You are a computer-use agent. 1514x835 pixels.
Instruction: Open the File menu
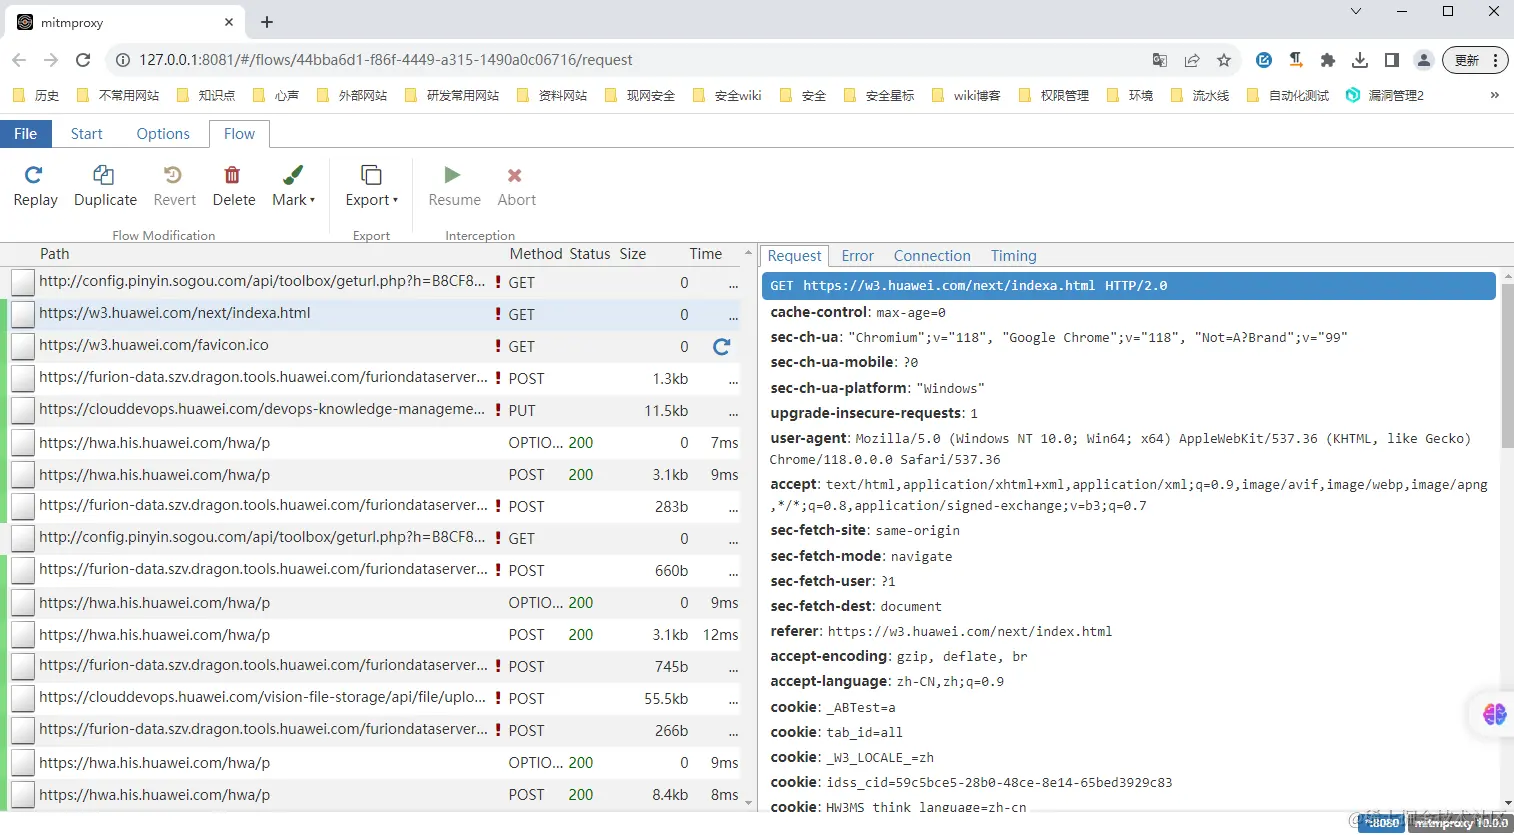[25, 134]
